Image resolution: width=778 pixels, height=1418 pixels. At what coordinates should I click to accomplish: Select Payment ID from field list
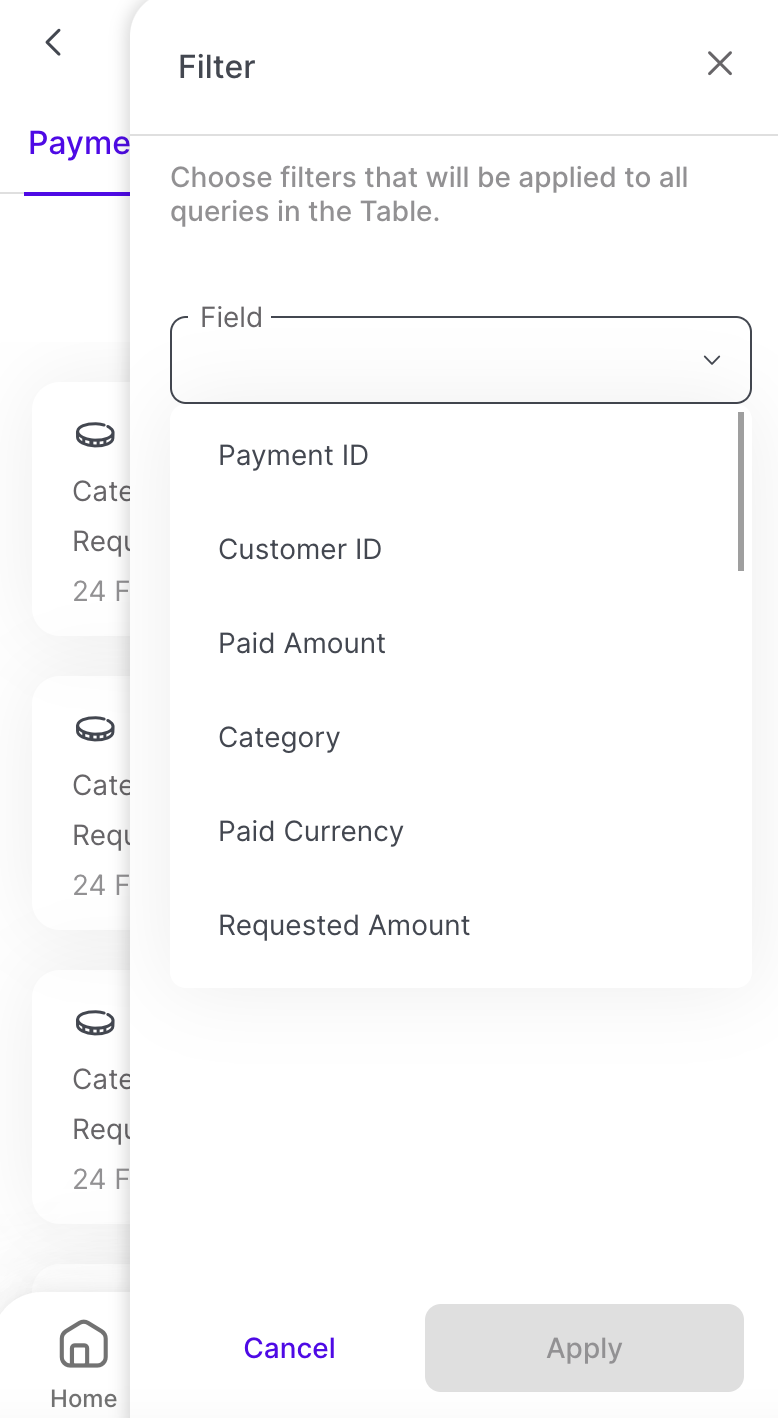(x=293, y=456)
